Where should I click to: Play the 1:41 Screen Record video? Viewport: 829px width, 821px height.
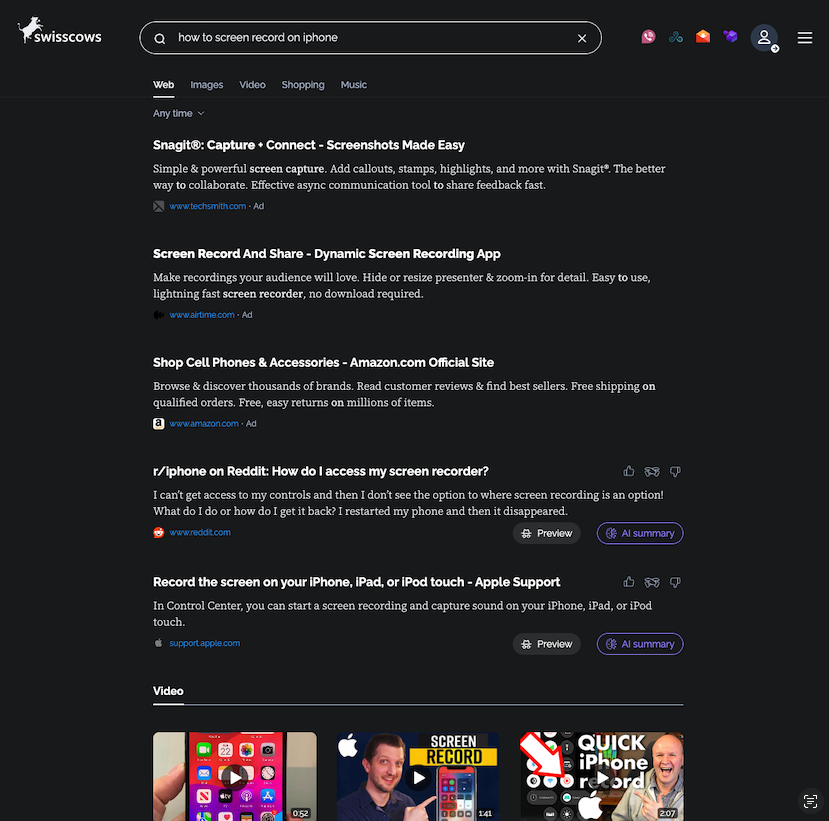pyautogui.click(x=418, y=776)
